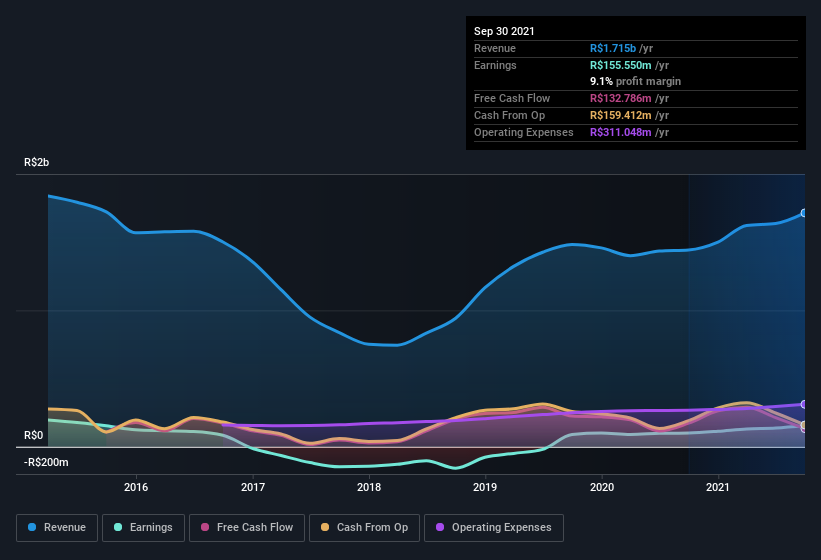Click the R$2b y-axis label
The image size is (821, 560).
pyautogui.click(x=37, y=162)
